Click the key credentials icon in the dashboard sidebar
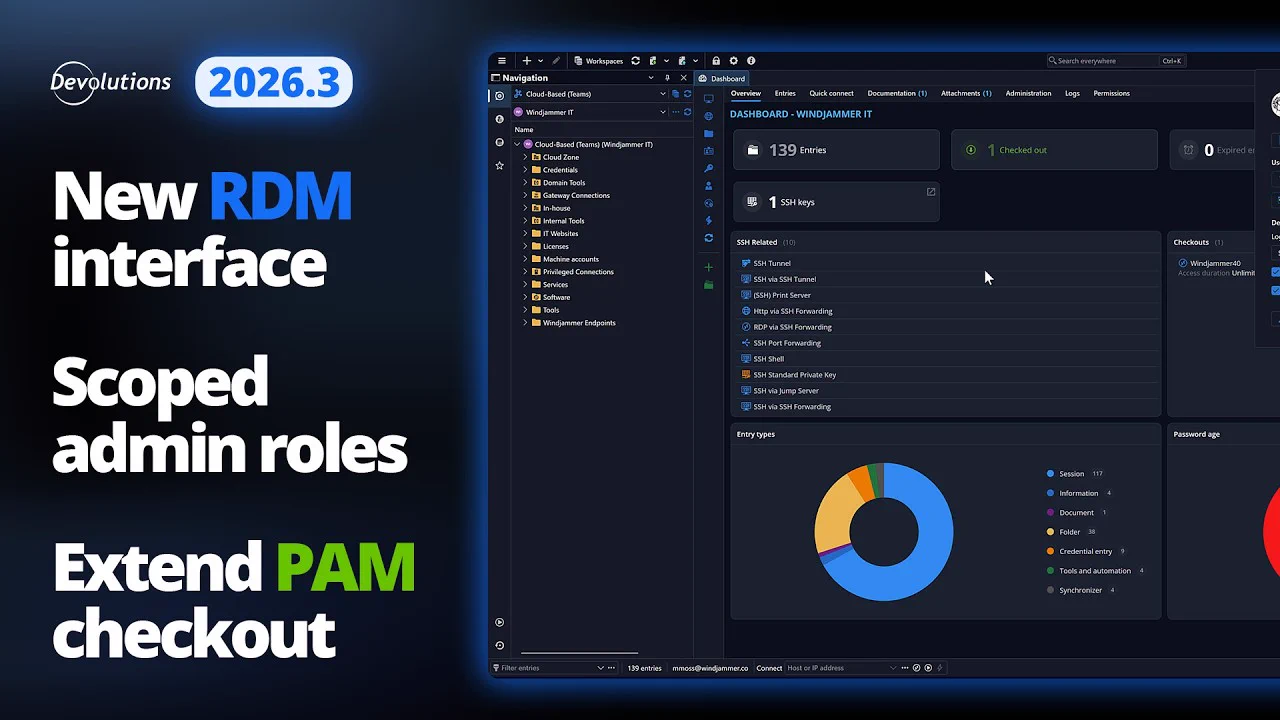1280x720 pixels. (709, 168)
